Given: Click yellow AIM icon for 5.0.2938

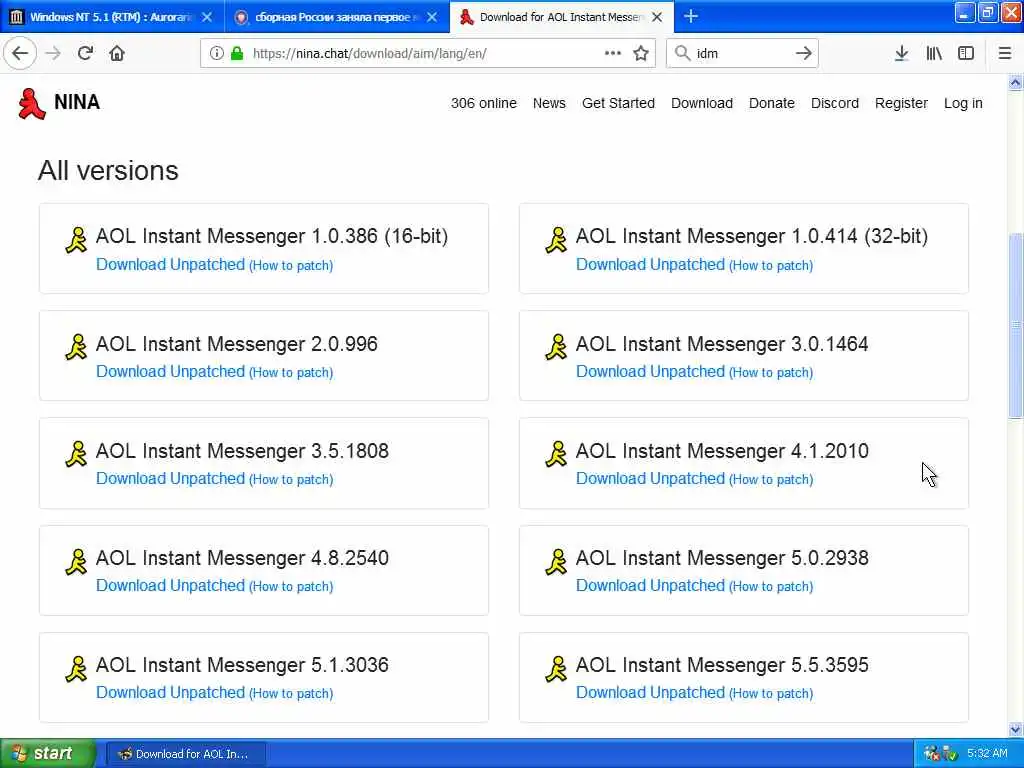Looking at the screenshot, I should pyautogui.click(x=556, y=562).
